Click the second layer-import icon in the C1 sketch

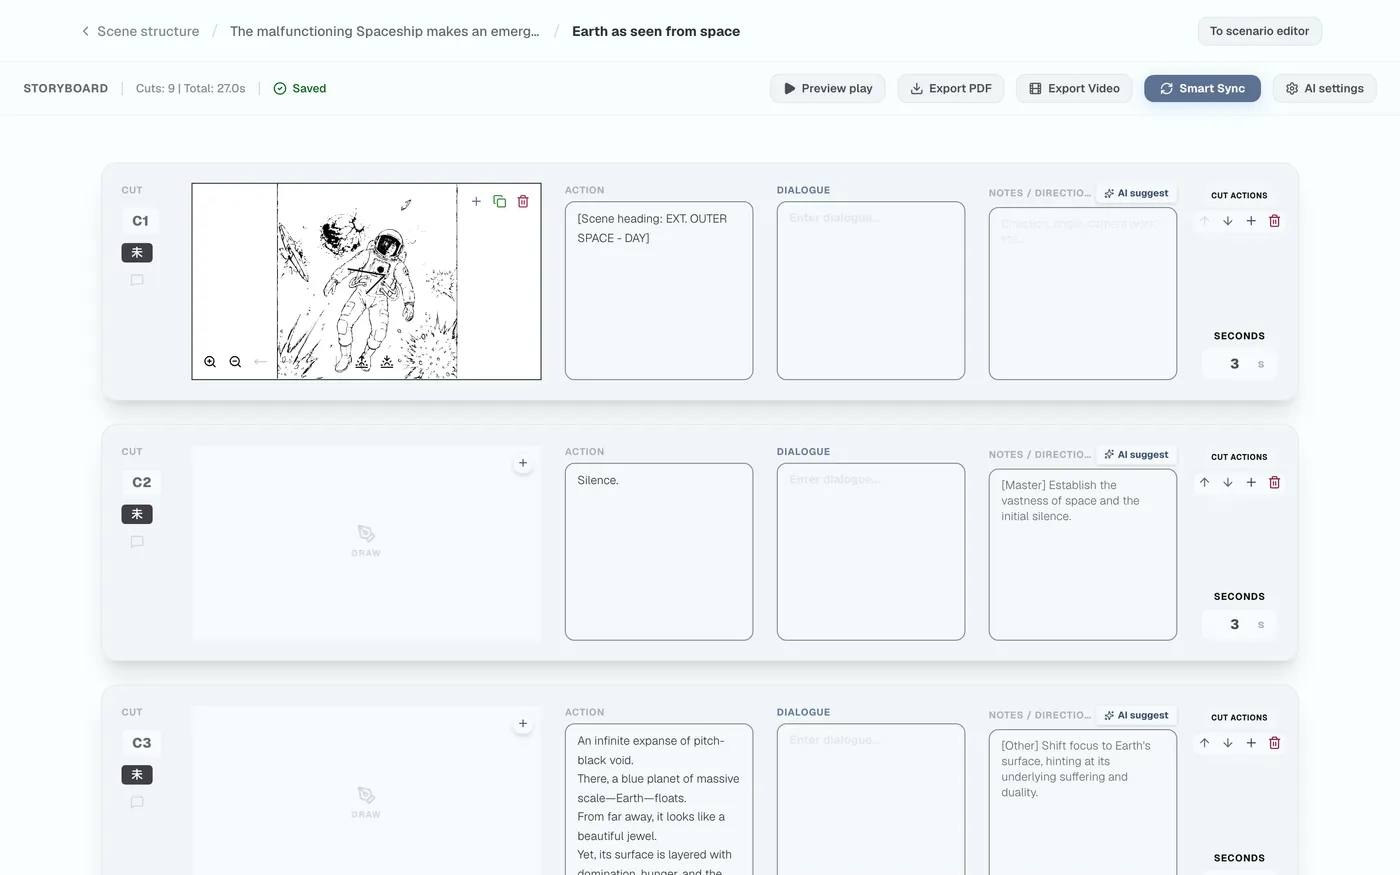[387, 362]
